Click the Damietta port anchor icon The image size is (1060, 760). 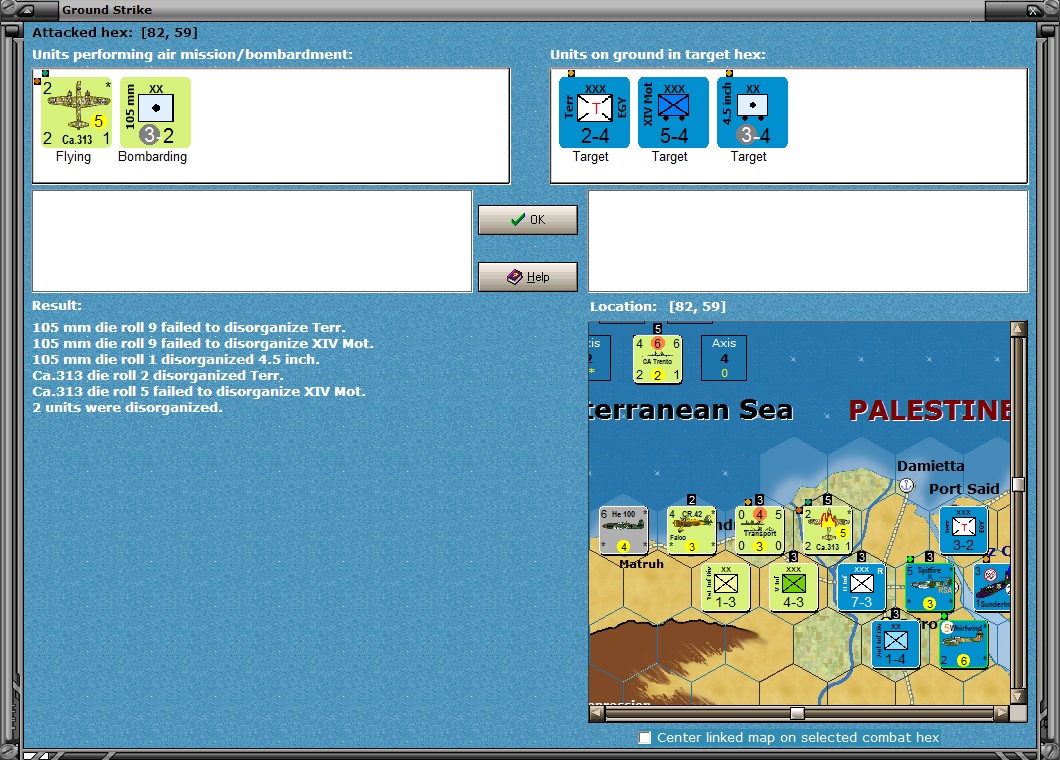point(907,485)
